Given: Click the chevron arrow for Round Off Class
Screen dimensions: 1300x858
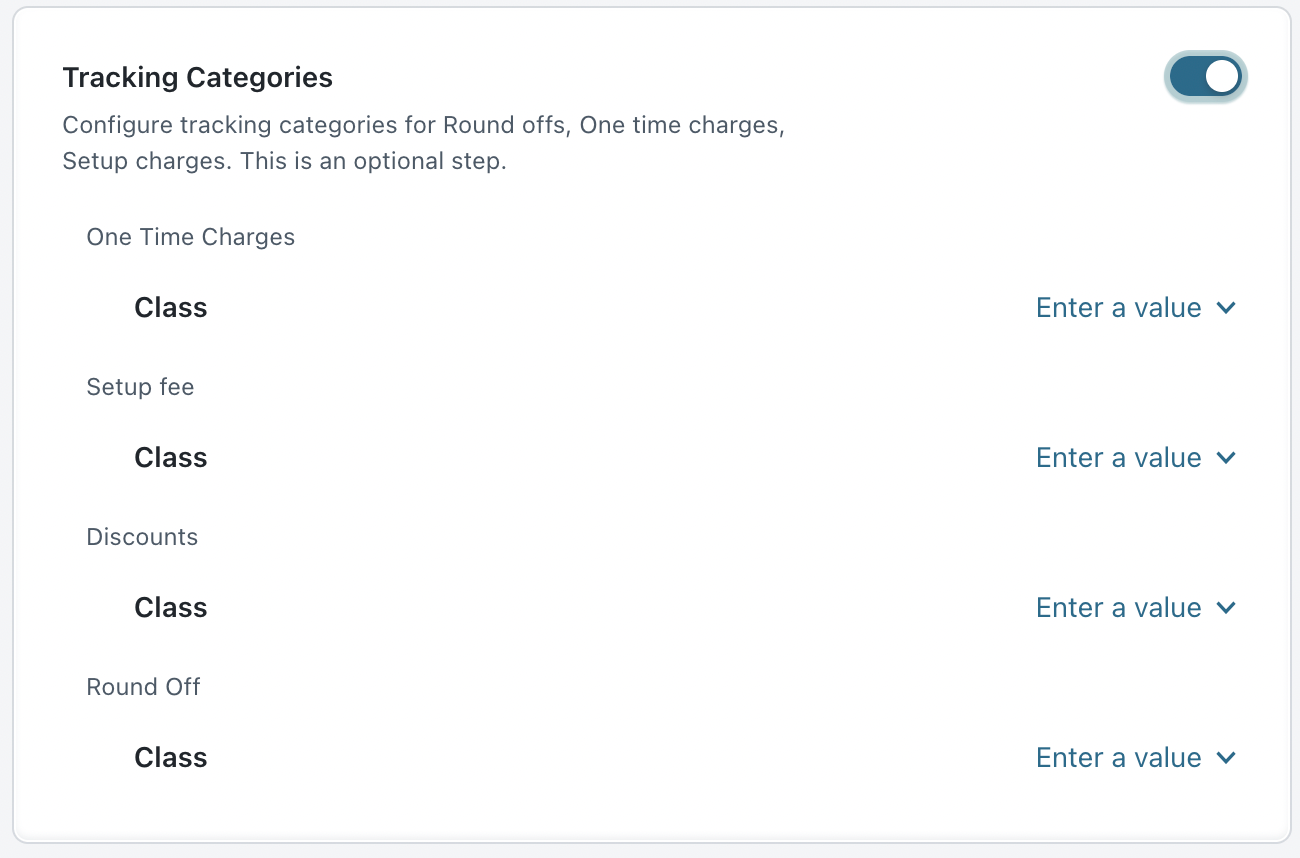Looking at the screenshot, I should 1227,758.
